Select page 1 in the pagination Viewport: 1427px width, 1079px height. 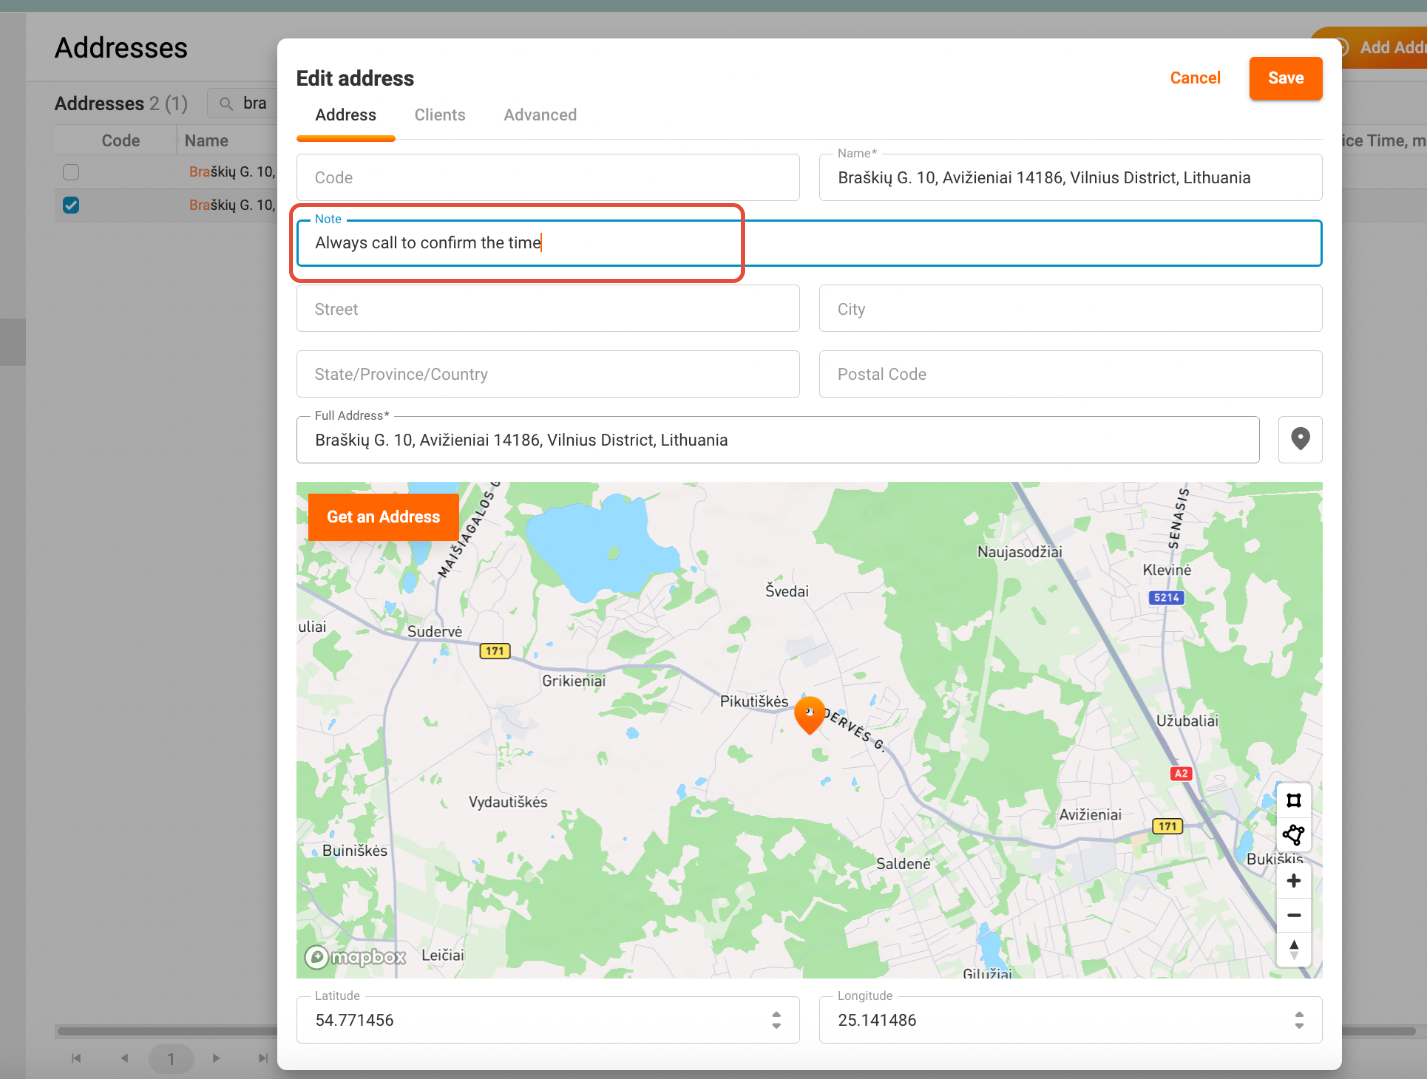[171, 1058]
